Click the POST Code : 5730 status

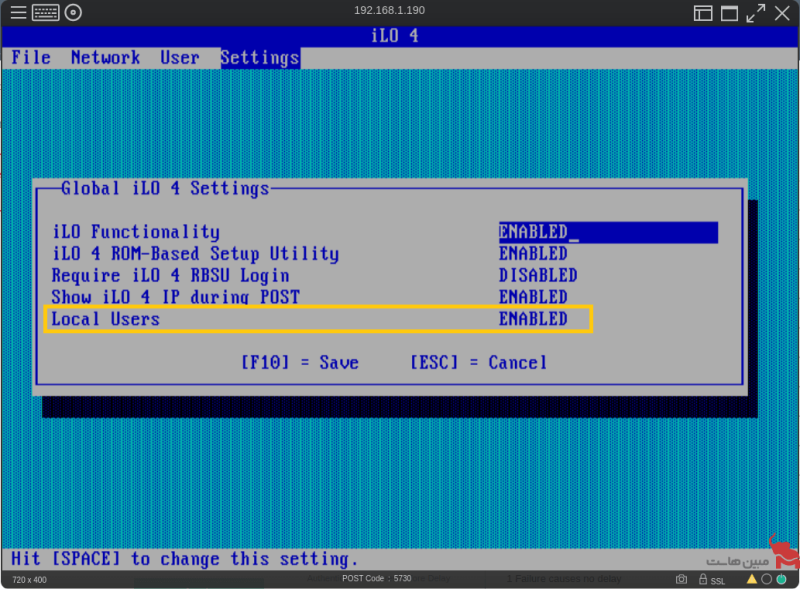tap(377, 578)
